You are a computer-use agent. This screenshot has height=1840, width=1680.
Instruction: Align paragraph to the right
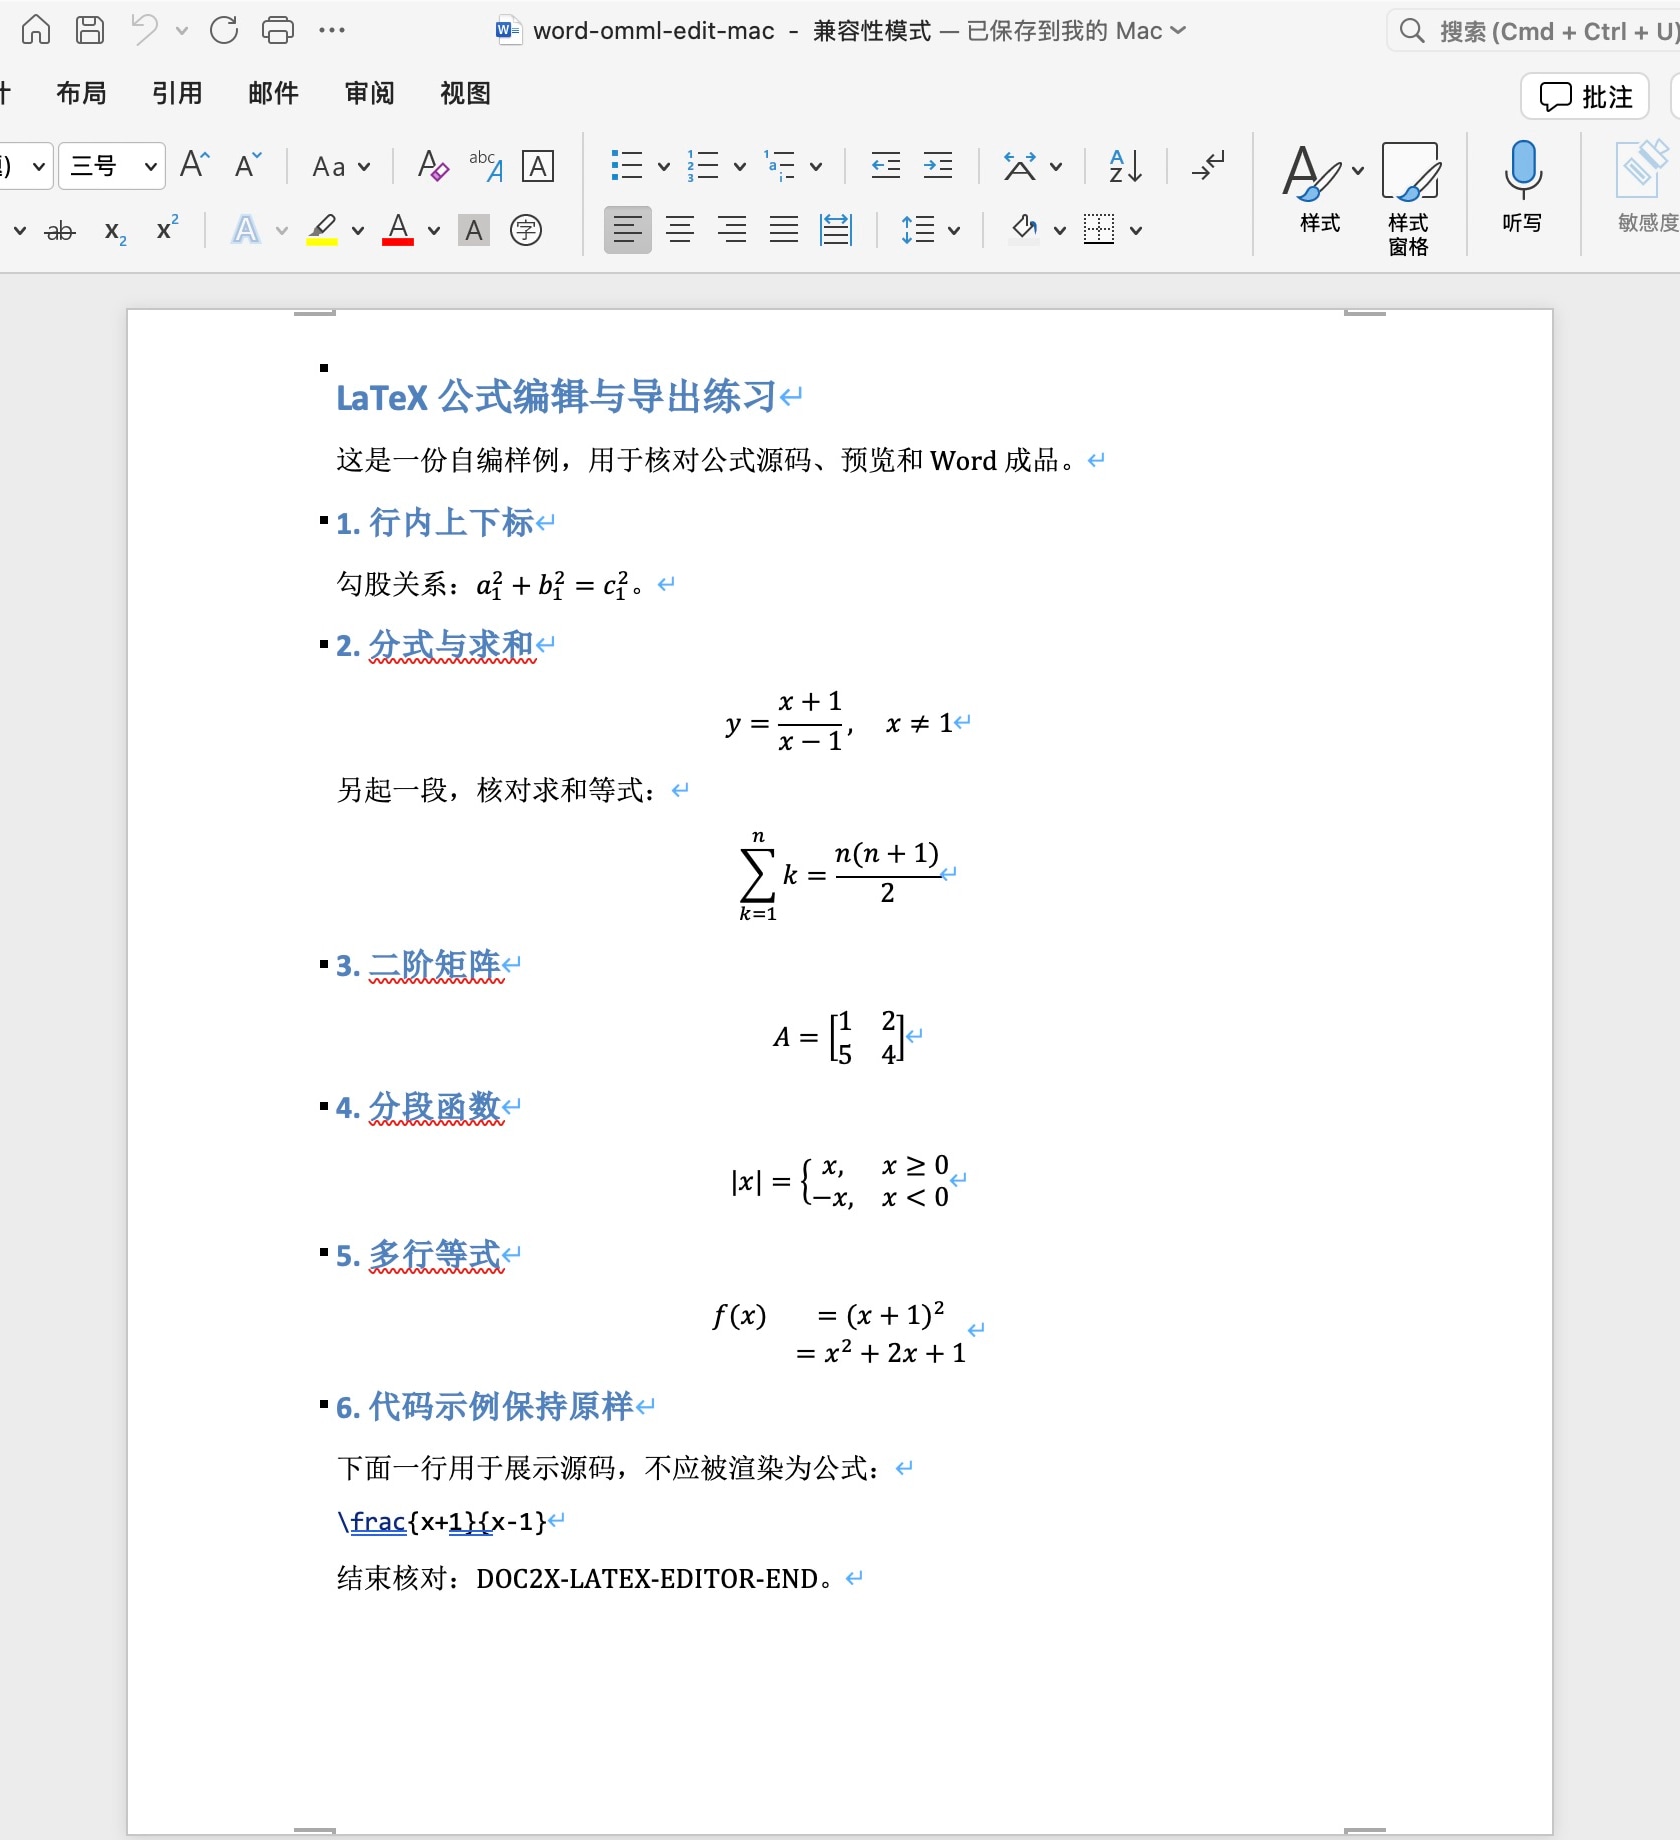[732, 230]
